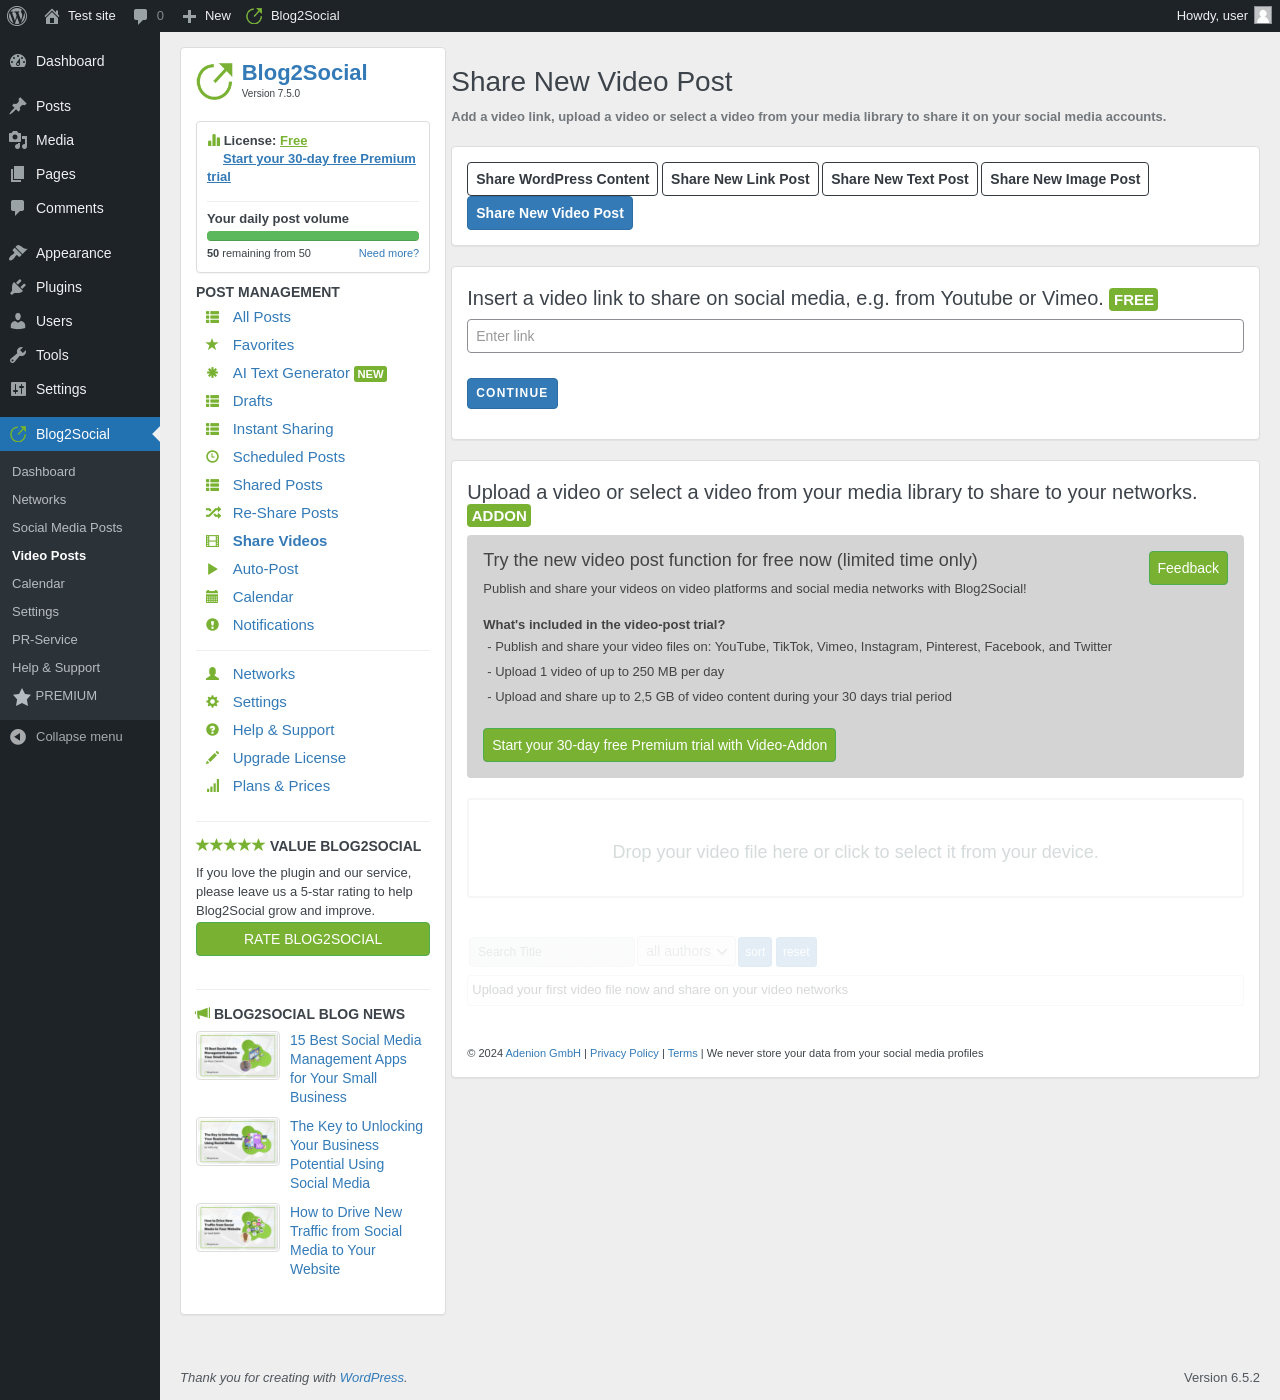Image resolution: width=1280 pixels, height=1400 pixels.
Task: Click the Blog2Social icon in the admin bar
Action: (x=254, y=16)
